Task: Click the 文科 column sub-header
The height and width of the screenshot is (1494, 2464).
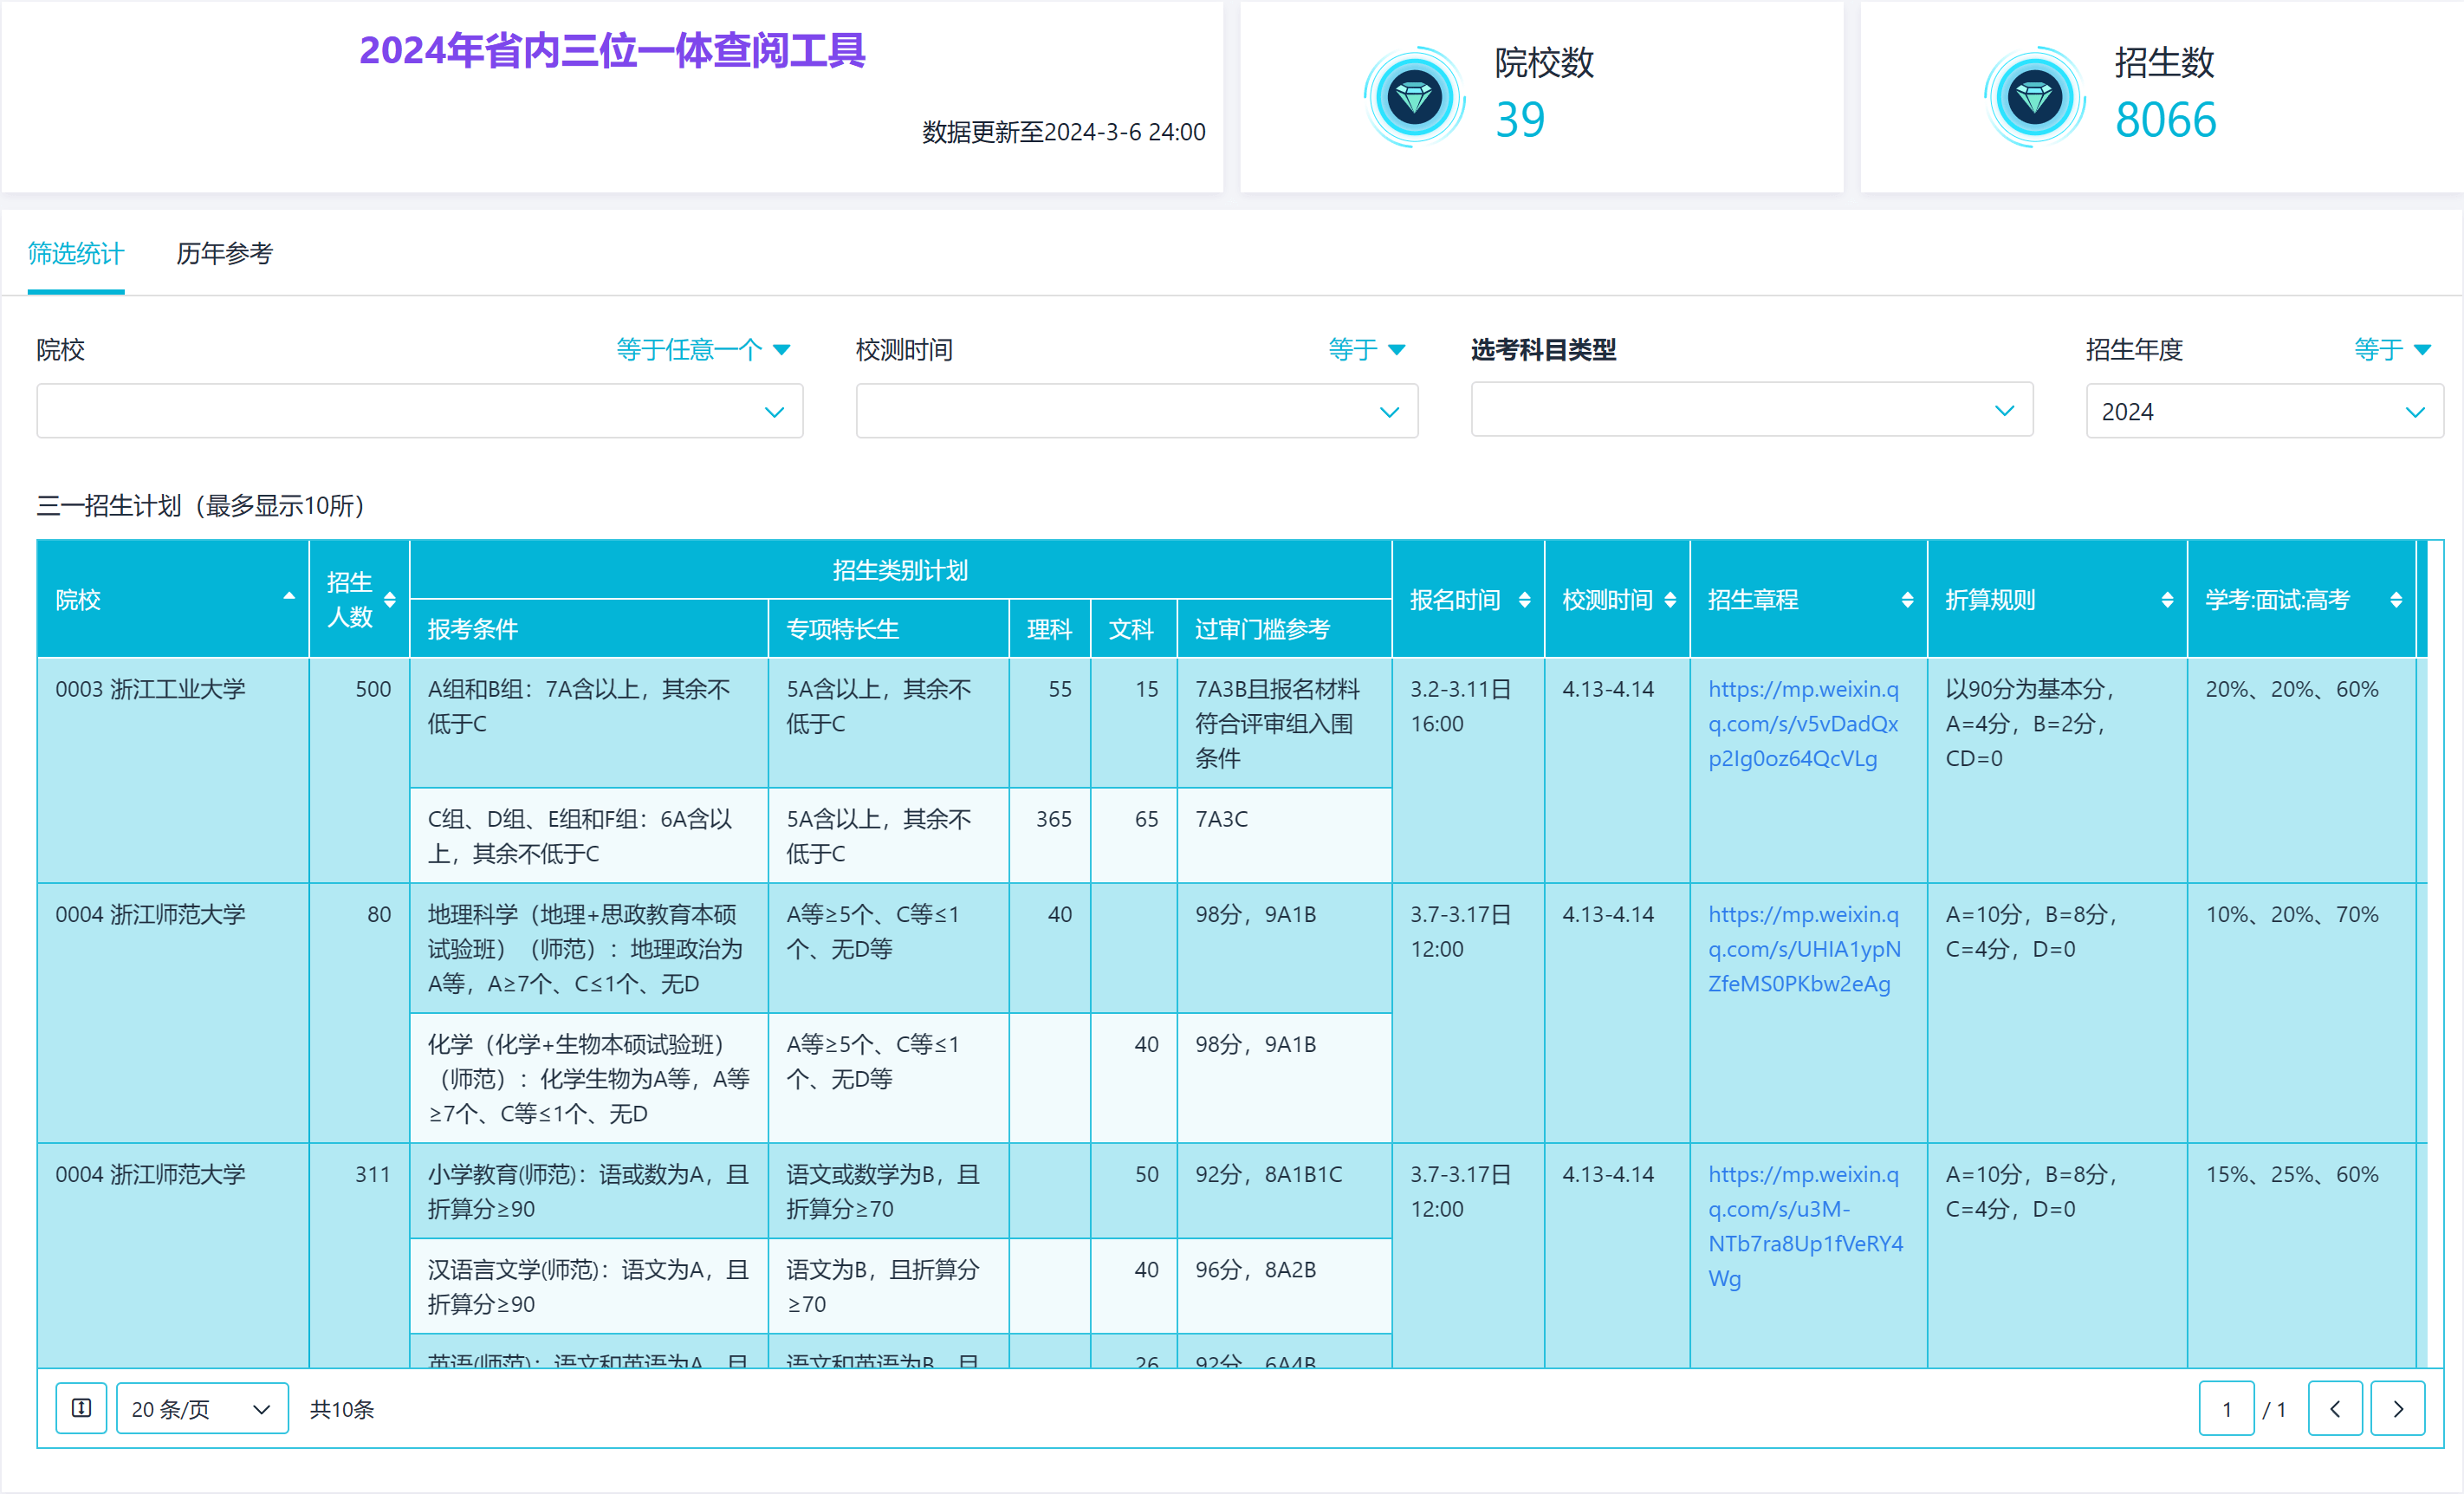Action: (1132, 628)
